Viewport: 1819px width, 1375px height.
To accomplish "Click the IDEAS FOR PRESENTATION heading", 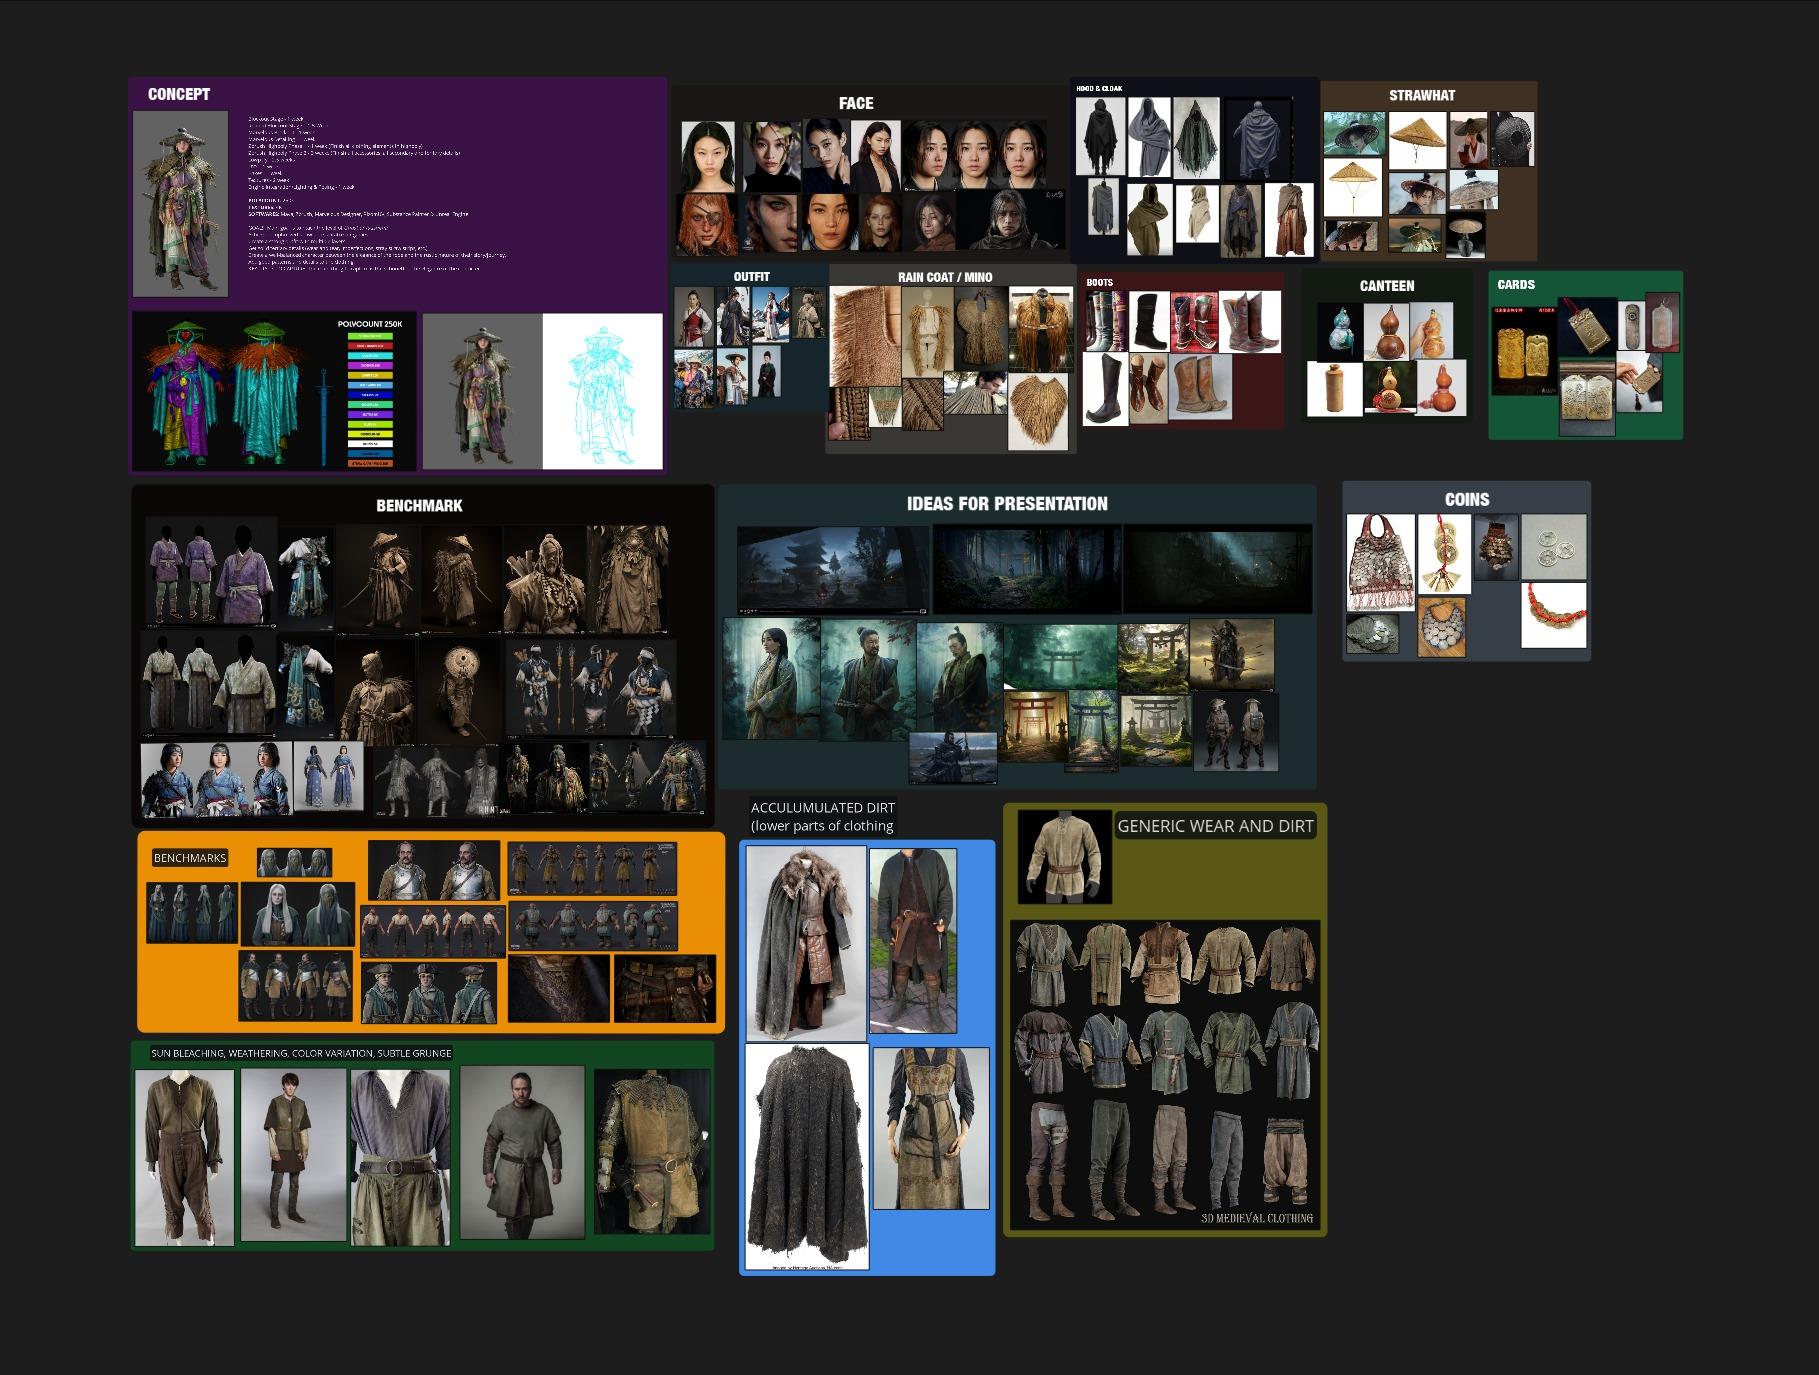I will click(1006, 504).
